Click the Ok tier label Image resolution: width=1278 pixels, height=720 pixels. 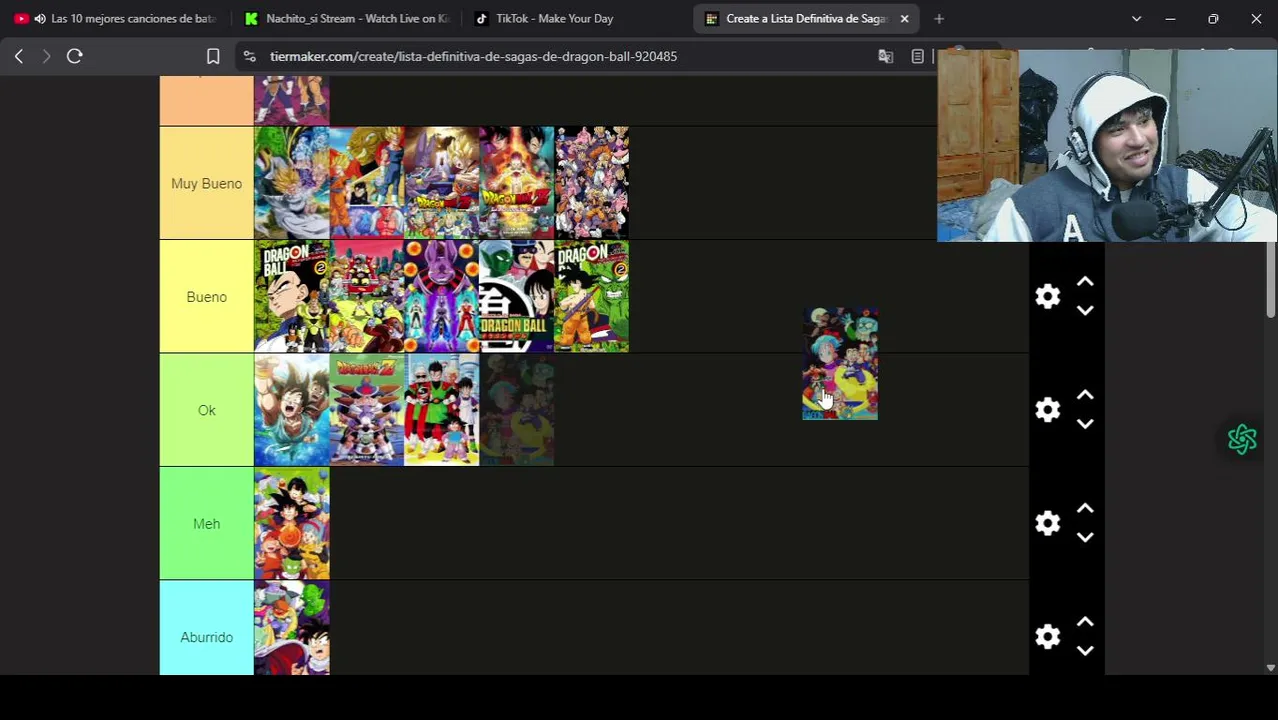pos(207,410)
